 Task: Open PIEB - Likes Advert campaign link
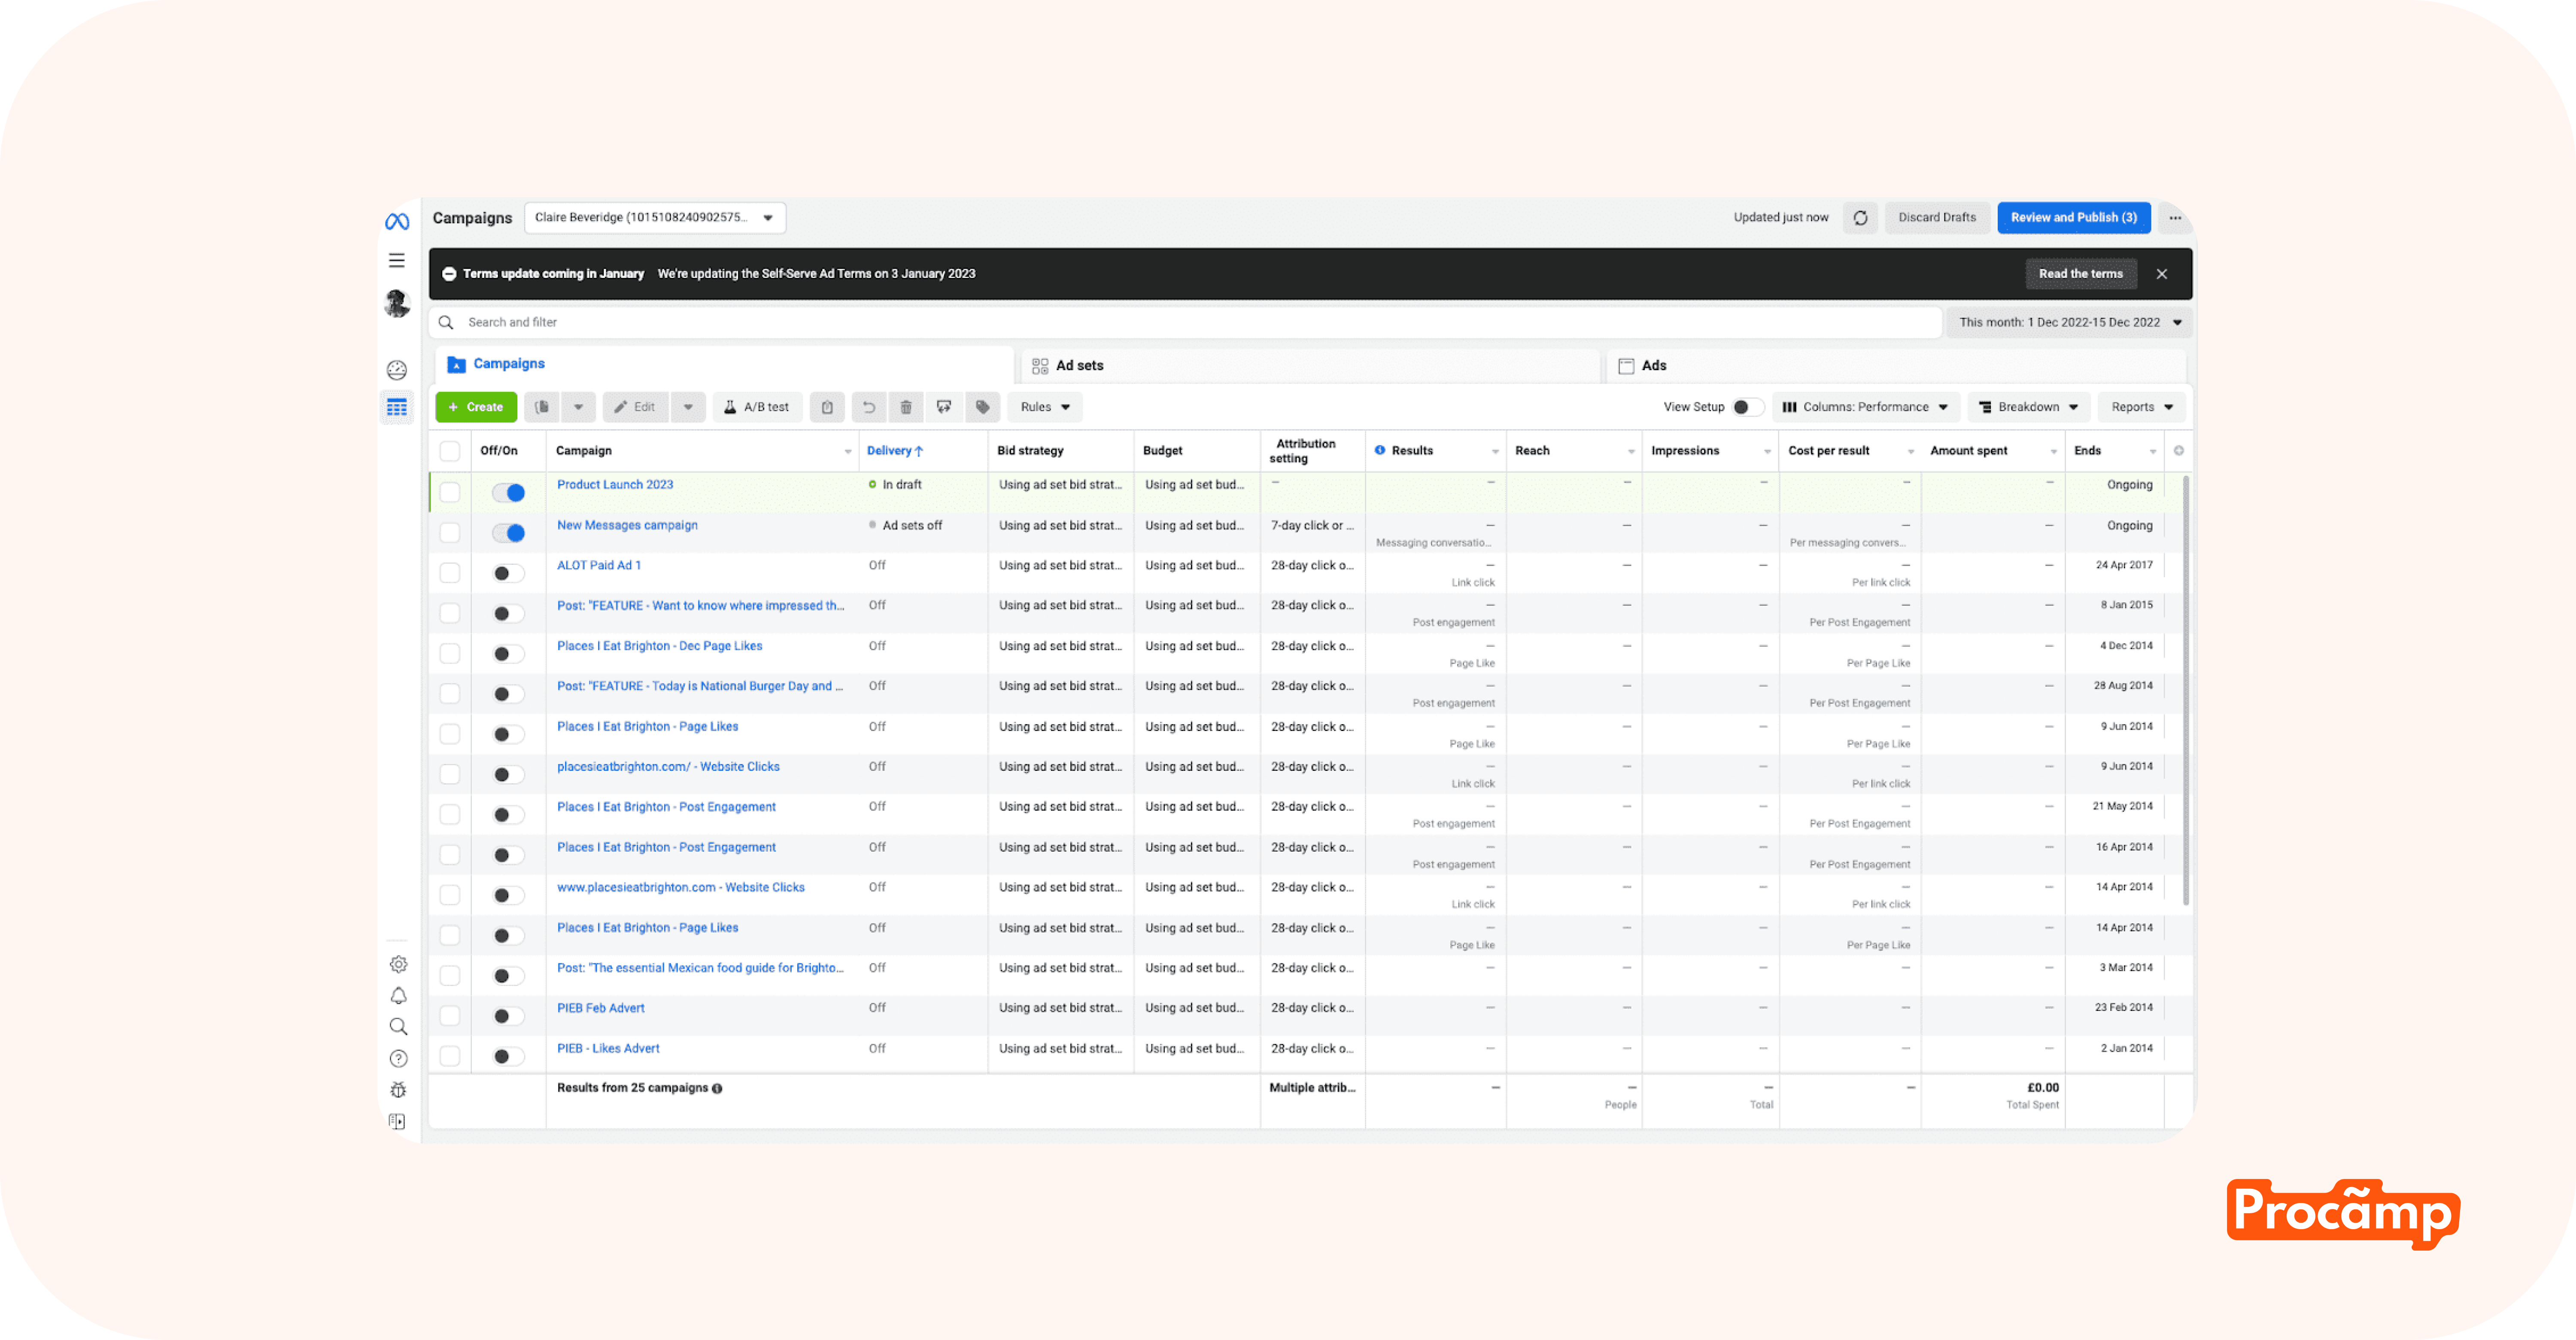point(608,1049)
